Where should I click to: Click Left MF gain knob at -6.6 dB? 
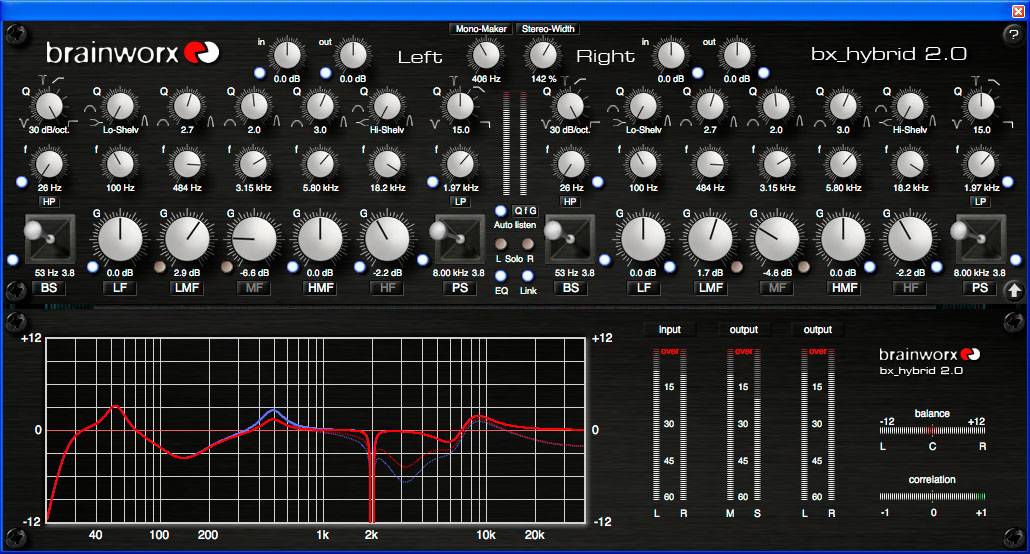(254, 239)
